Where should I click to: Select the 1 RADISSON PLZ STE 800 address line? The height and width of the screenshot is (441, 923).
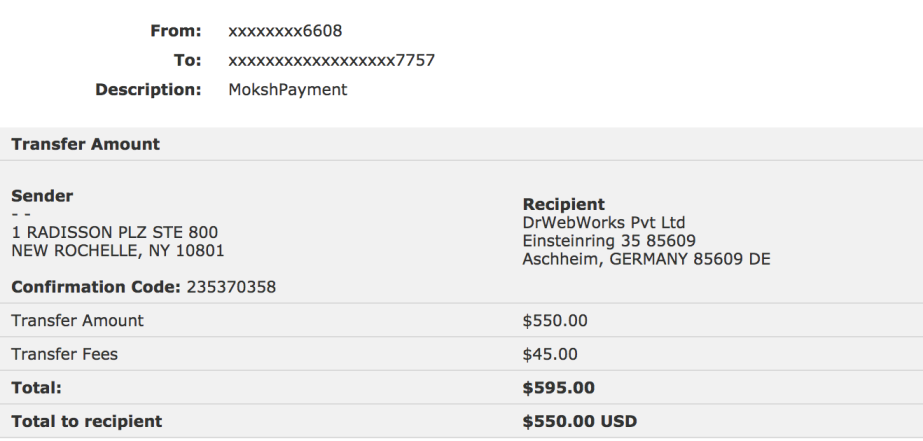(x=114, y=232)
